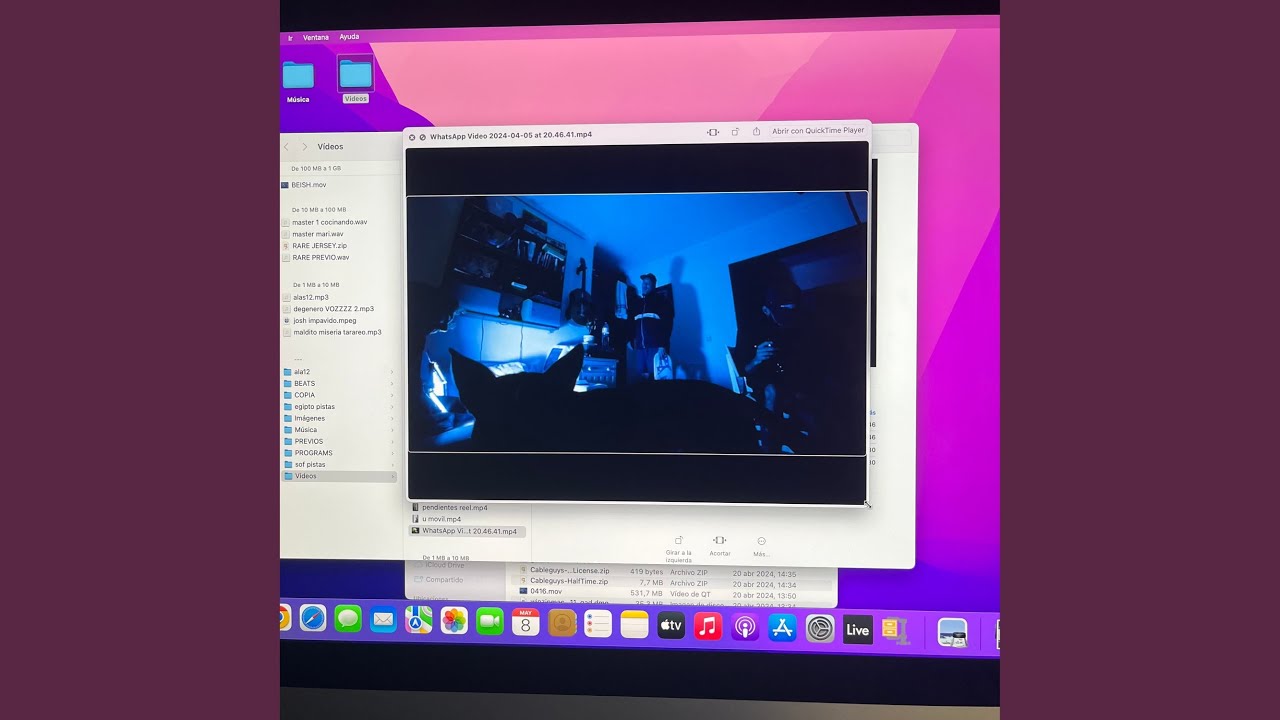The height and width of the screenshot is (720, 1280).
Task: Click the Acortar quick action
Action: coord(720,546)
